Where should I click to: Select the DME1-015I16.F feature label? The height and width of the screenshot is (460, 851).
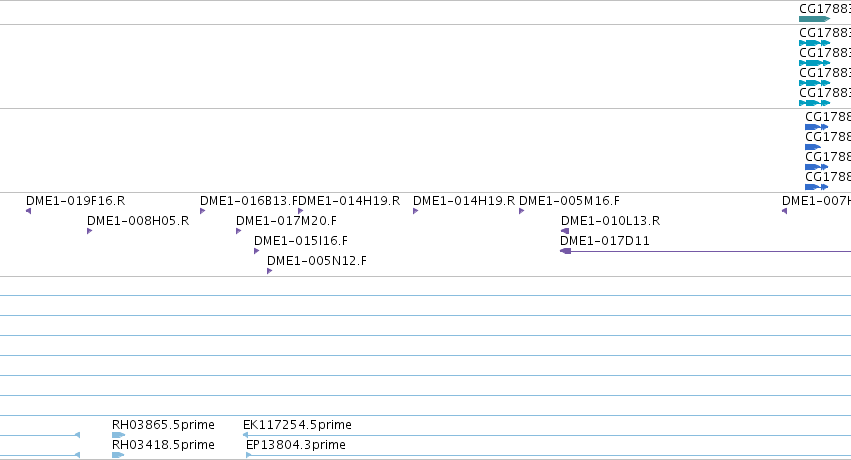[x=301, y=241]
